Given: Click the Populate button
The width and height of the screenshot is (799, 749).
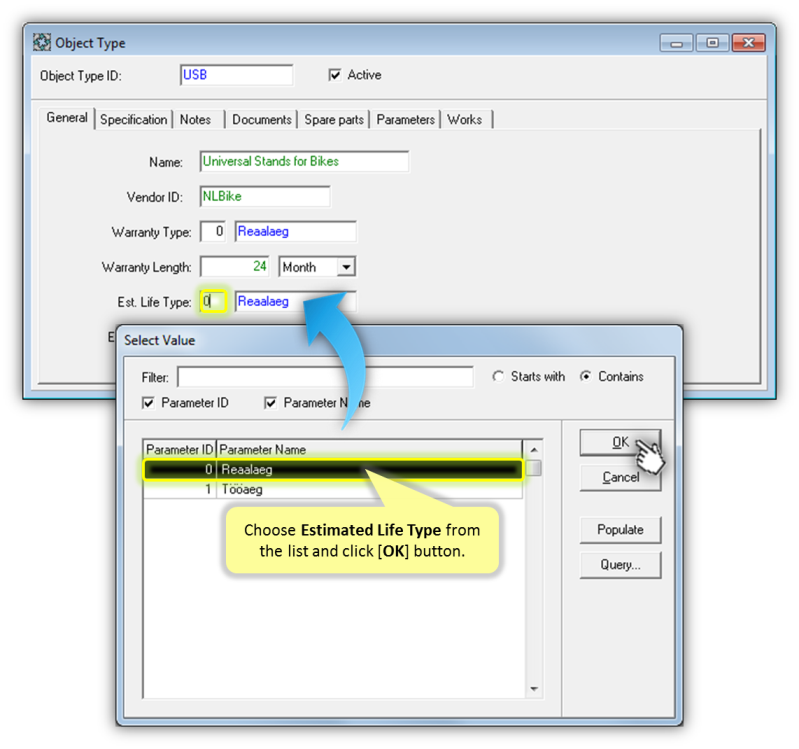Looking at the screenshot, I should (620, 530).
